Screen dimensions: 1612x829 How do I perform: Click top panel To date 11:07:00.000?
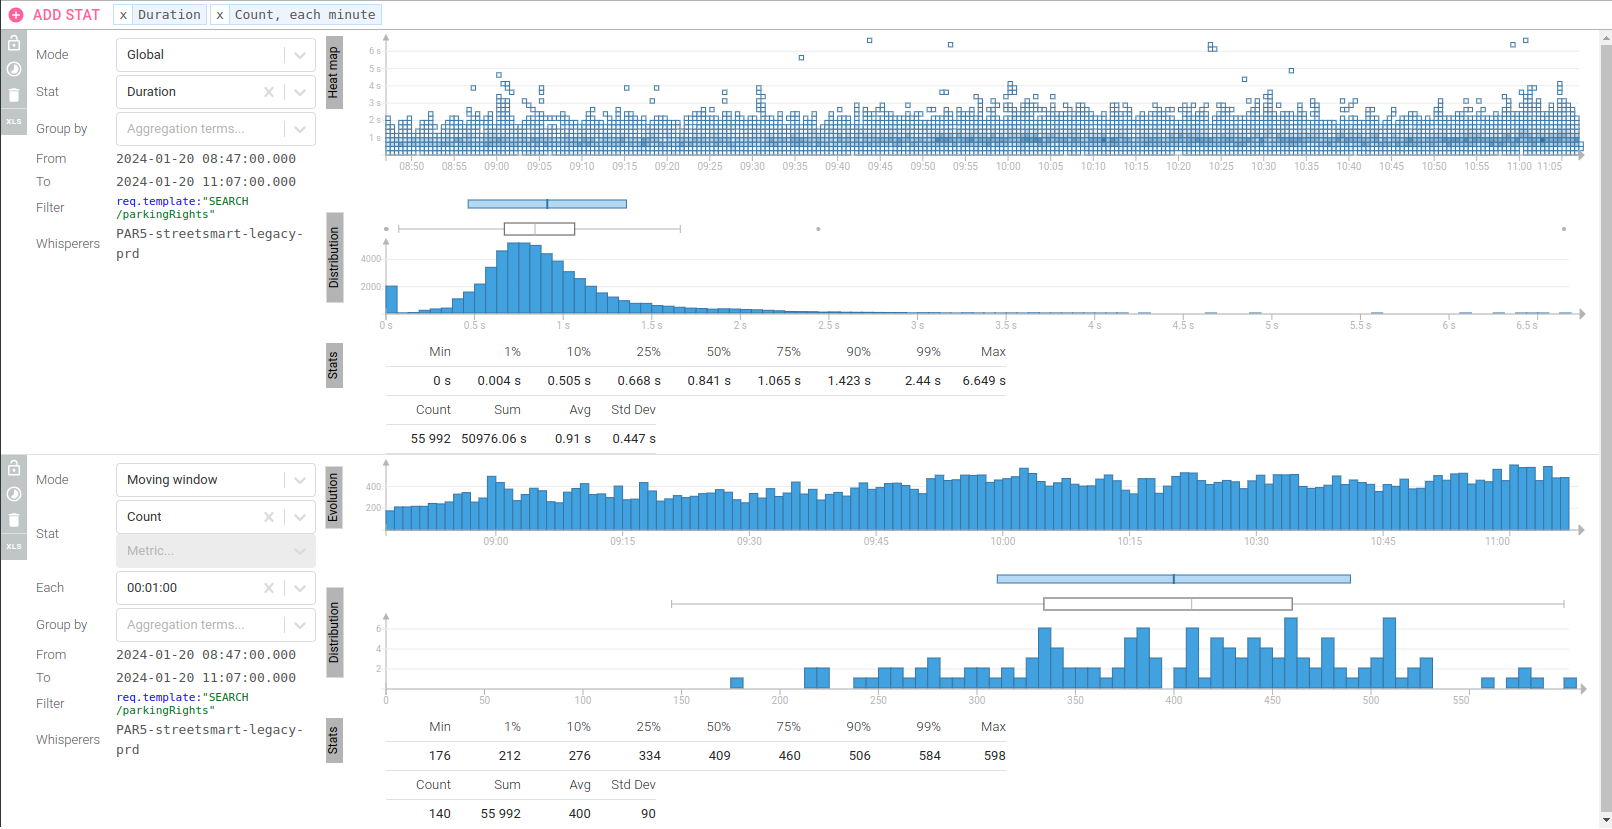click(x=206, y=182)
